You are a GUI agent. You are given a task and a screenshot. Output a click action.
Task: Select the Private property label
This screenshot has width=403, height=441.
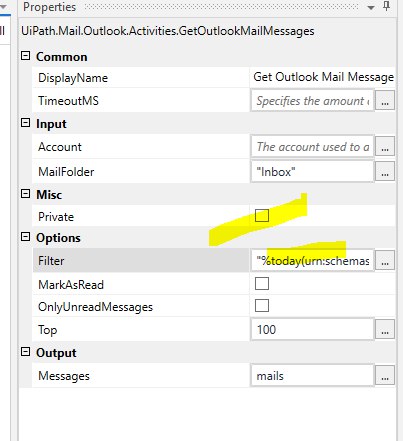pyautogui.click(x=56, y=217)
